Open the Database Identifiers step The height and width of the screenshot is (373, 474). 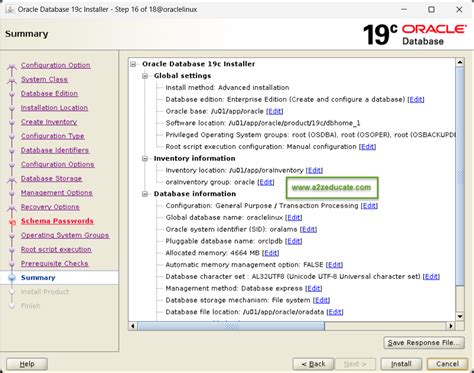click(55, 150)
